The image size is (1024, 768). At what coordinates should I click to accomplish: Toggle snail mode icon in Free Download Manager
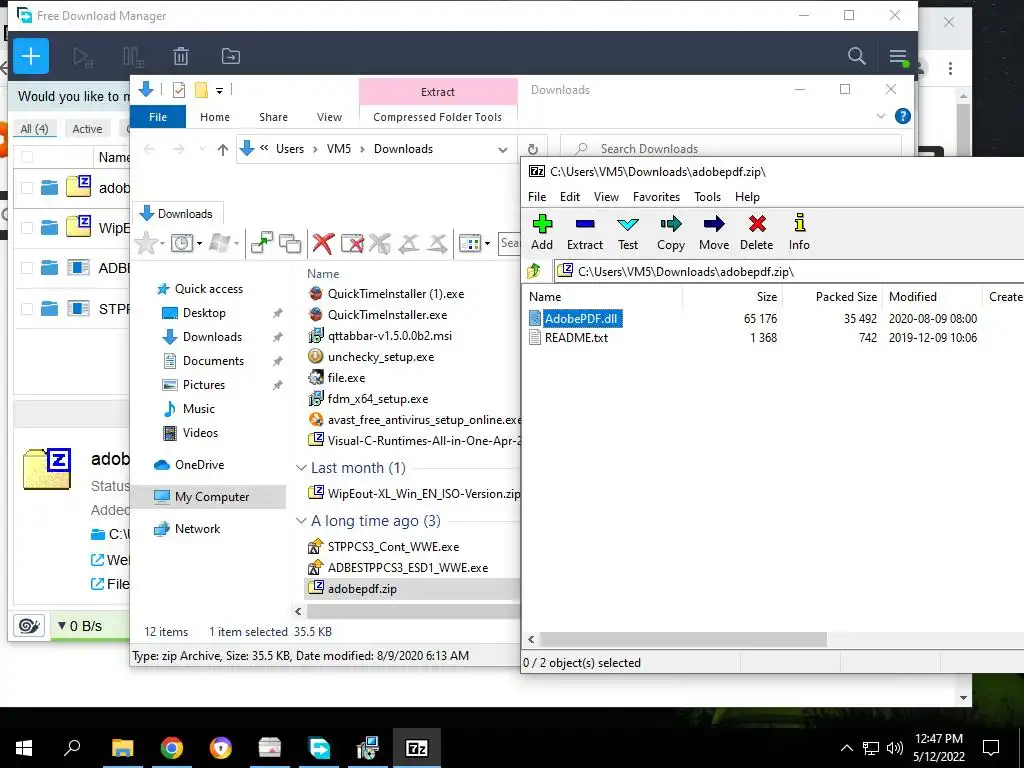pyautogui.click(x=29, y=626)
